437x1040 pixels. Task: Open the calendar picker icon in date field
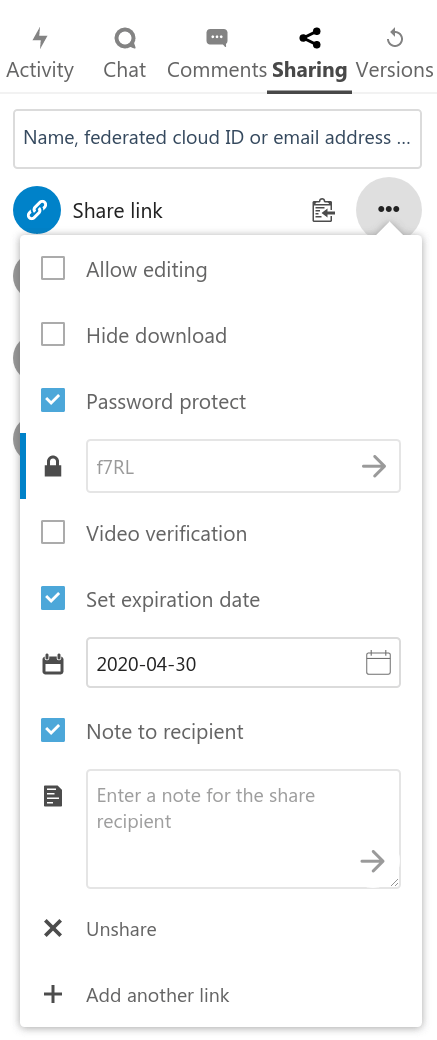click(379, 663)
